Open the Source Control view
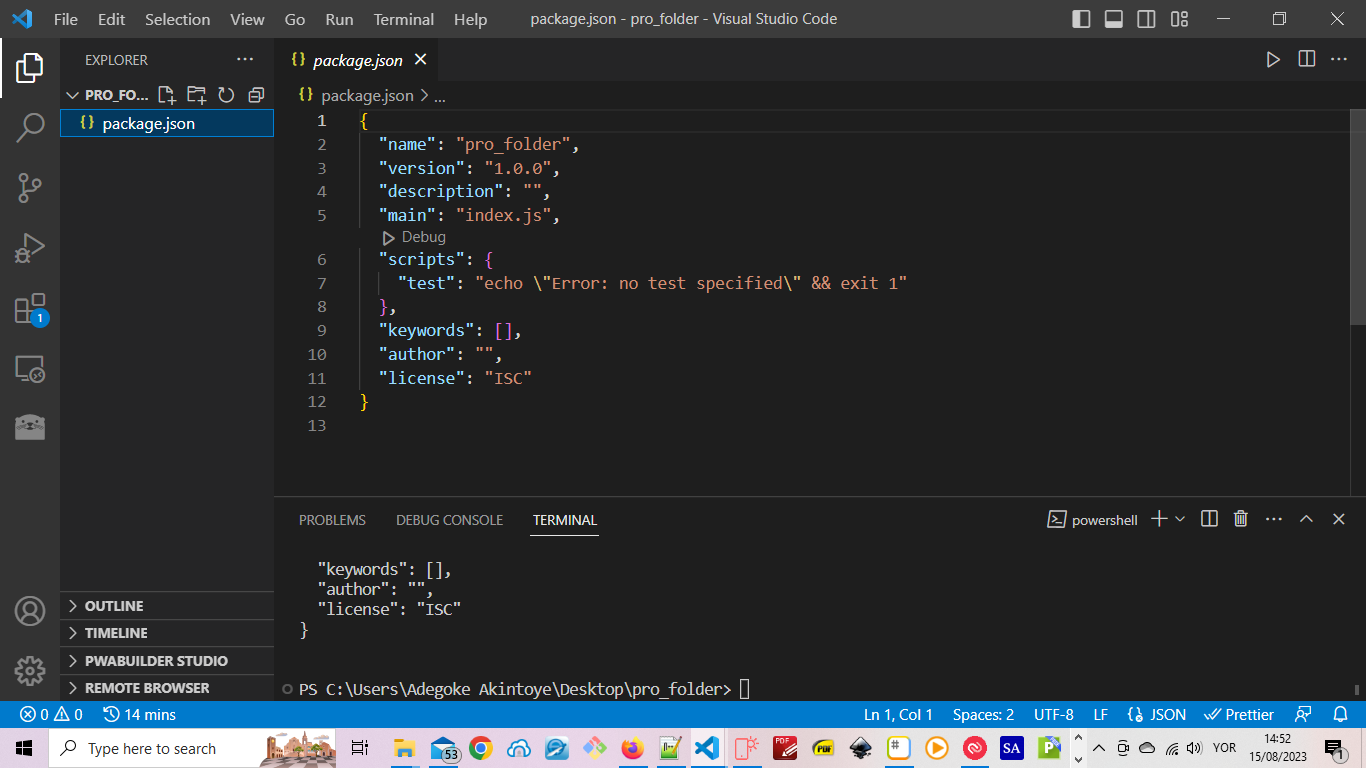The image size is (1366, 768). [30, 187]
